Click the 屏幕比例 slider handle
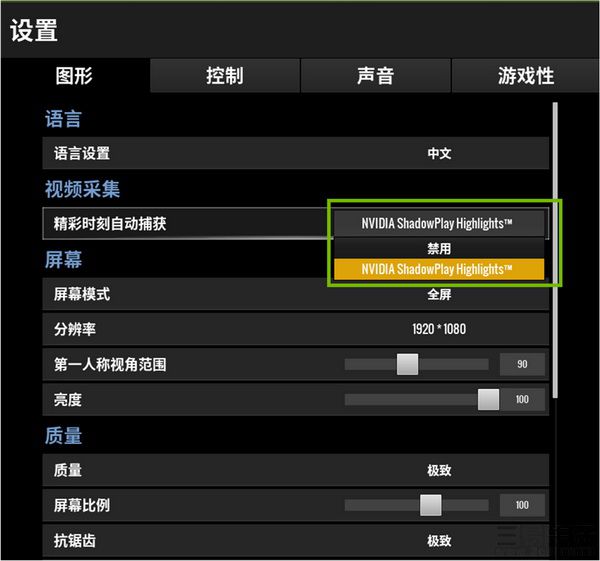This screenshot has height=561, width=600. click(x=430, y=505)
